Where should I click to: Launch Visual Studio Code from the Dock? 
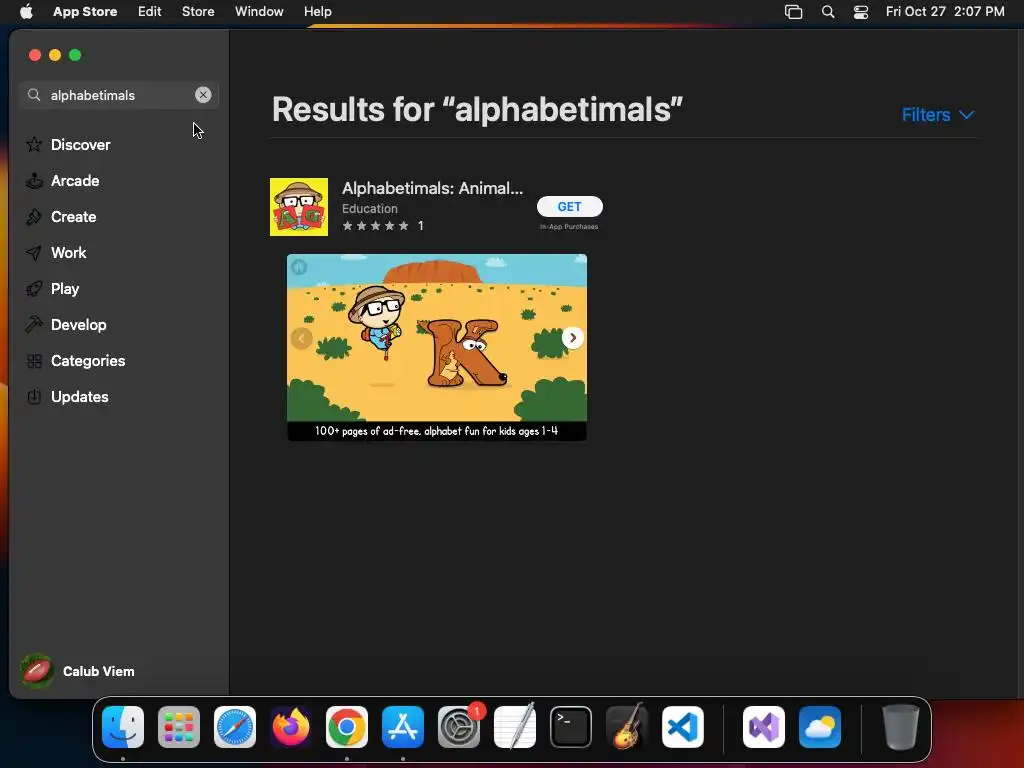pyautogui.click(x=682, y=727)
